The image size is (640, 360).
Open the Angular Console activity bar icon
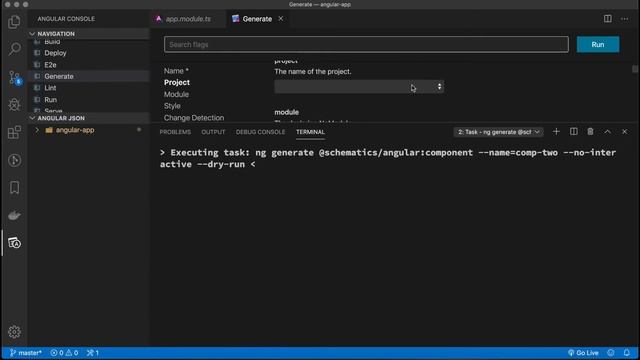[14, 243]
